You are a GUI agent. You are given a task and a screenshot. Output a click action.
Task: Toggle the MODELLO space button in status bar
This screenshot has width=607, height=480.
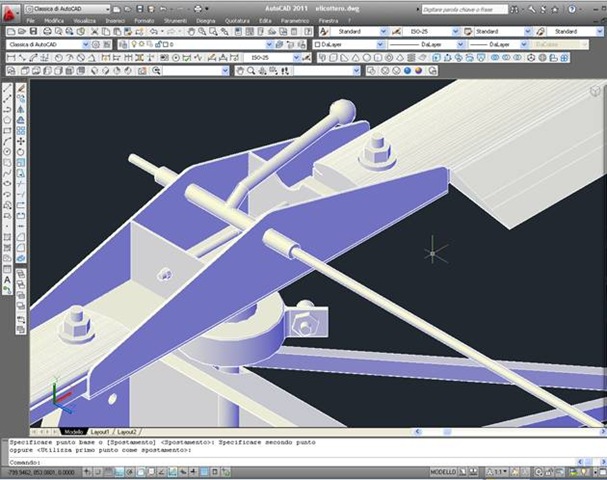(x=444, y=470)
